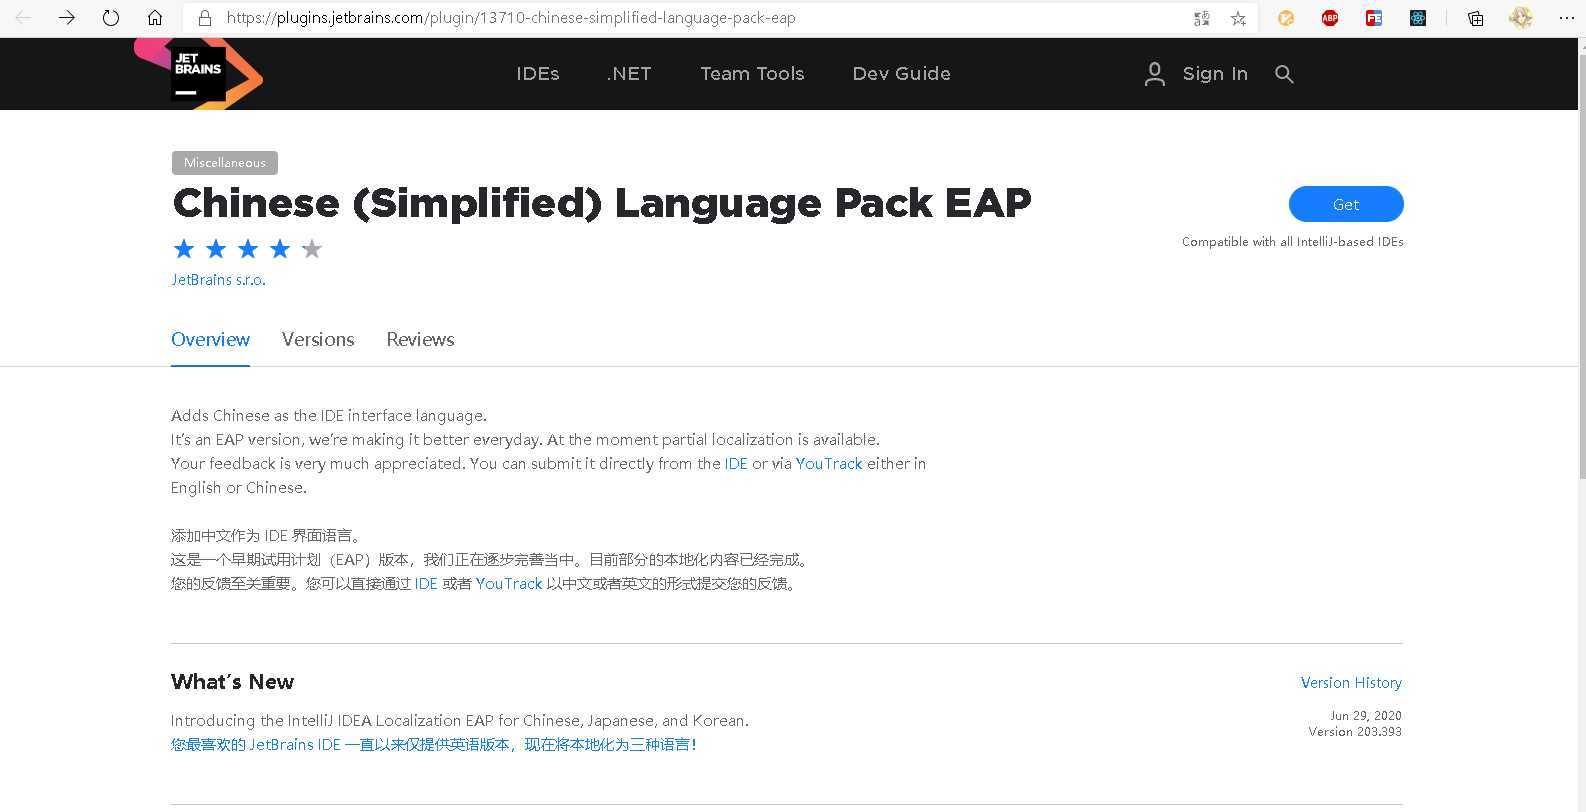1586x812 pixels.
Task: Click the user account icon
Action: [1155, 74]
